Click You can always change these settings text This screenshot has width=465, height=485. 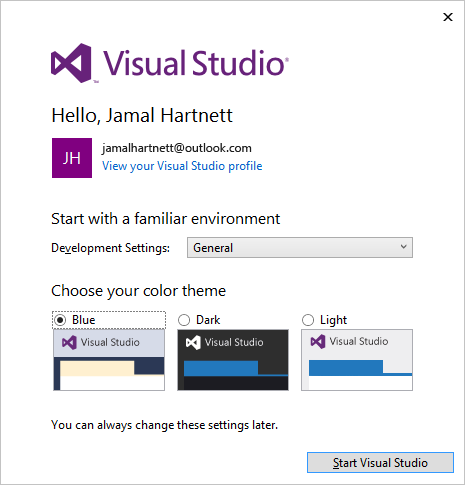(x=164, y=425)
